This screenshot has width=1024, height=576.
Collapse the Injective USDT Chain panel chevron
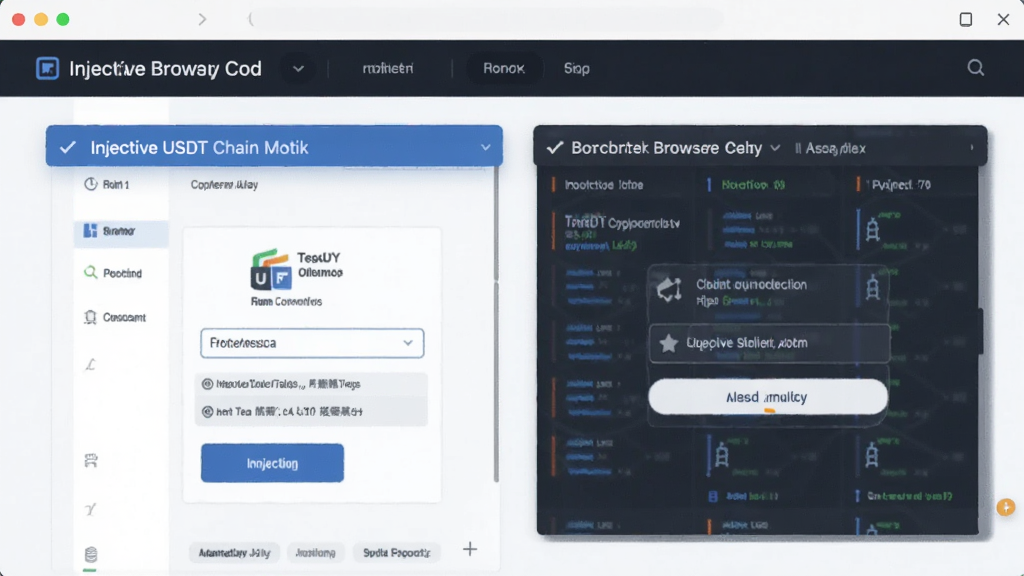click(x=485, y=148)
